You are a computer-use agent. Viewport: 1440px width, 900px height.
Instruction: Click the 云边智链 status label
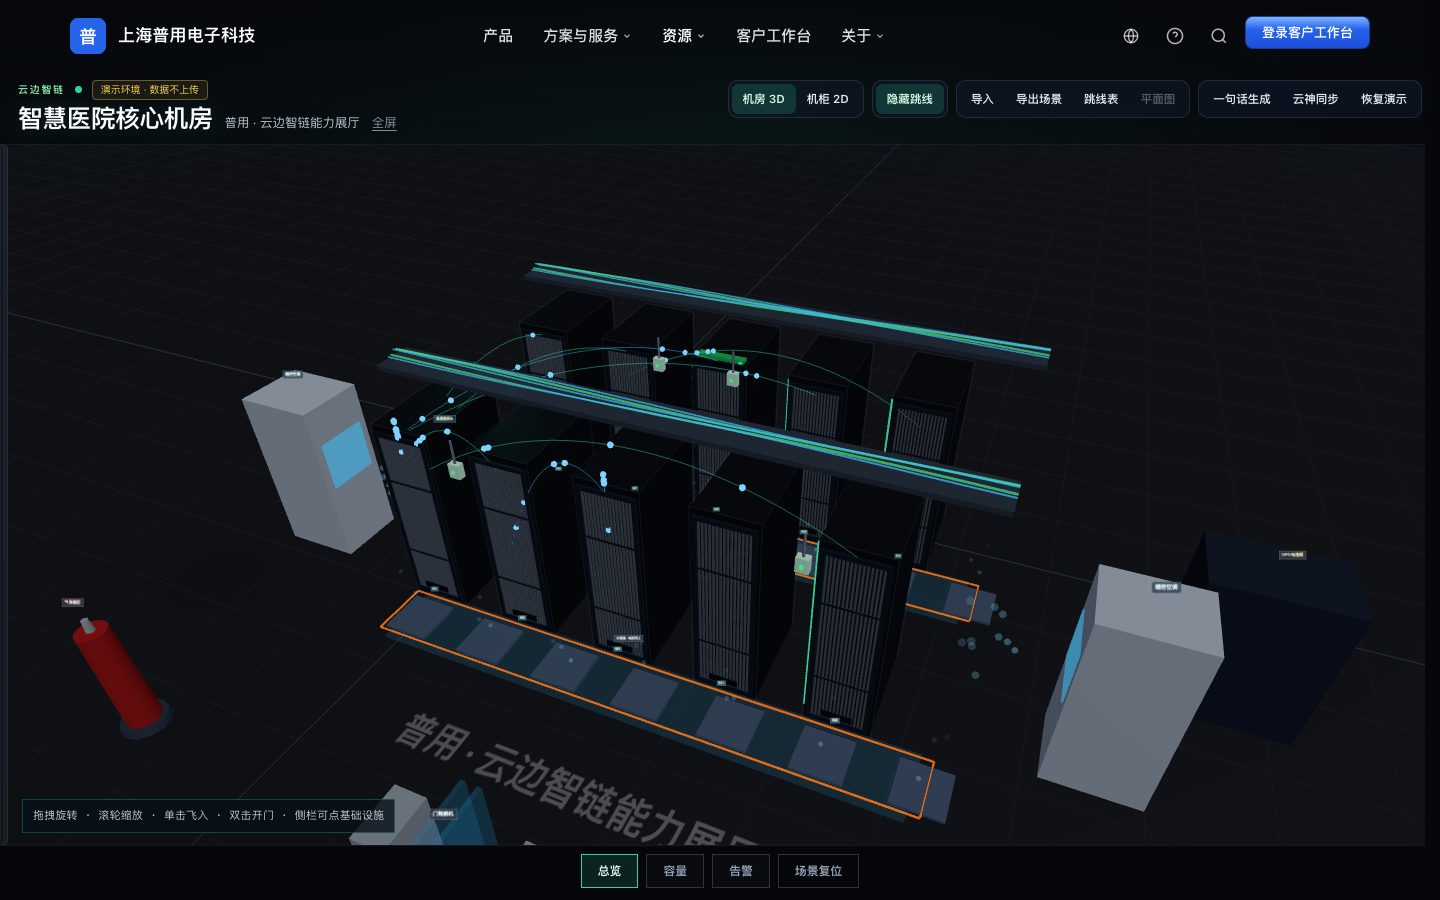point(40,90)
